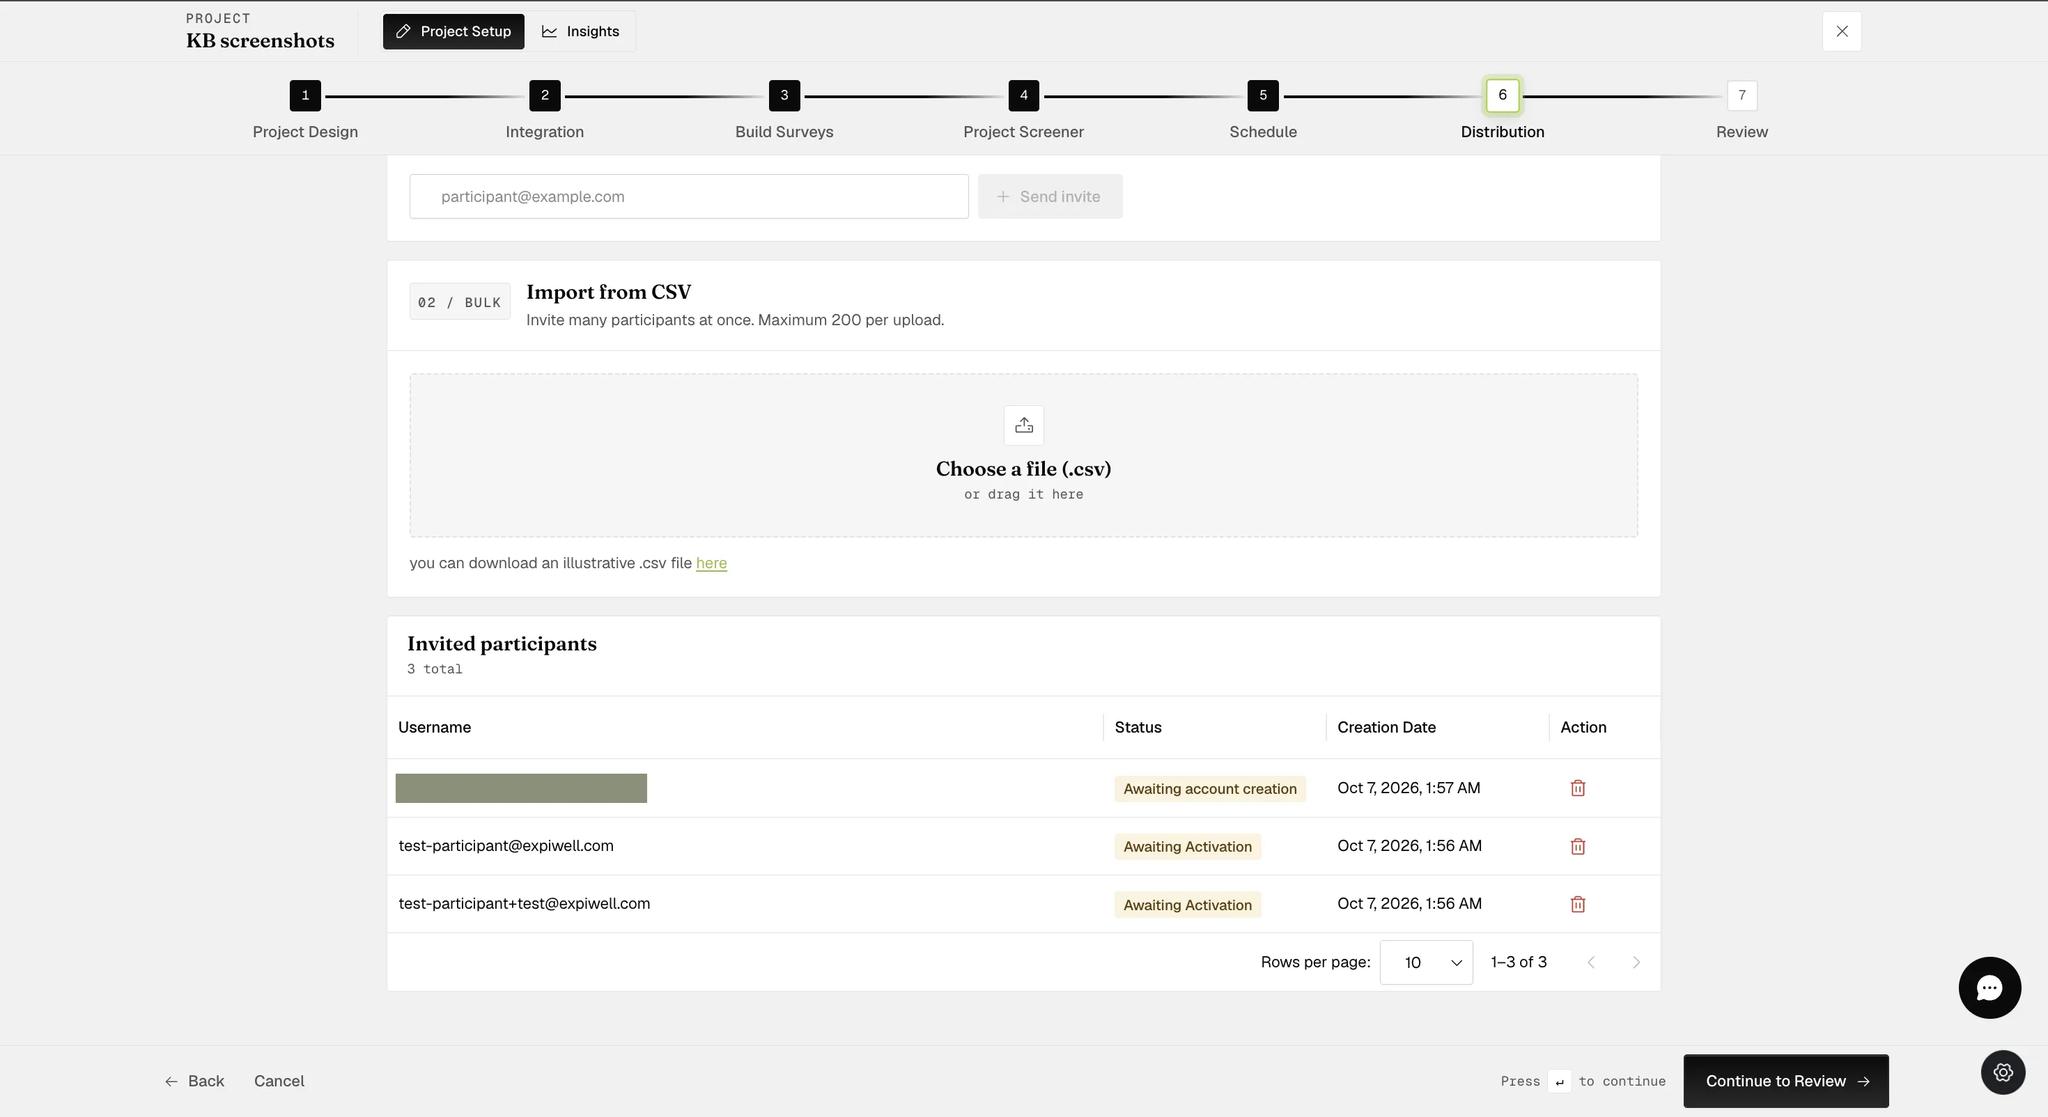Click the test-participant+test@expiwell.com username cell
2048x1117 pixels.
pos(524,904)
